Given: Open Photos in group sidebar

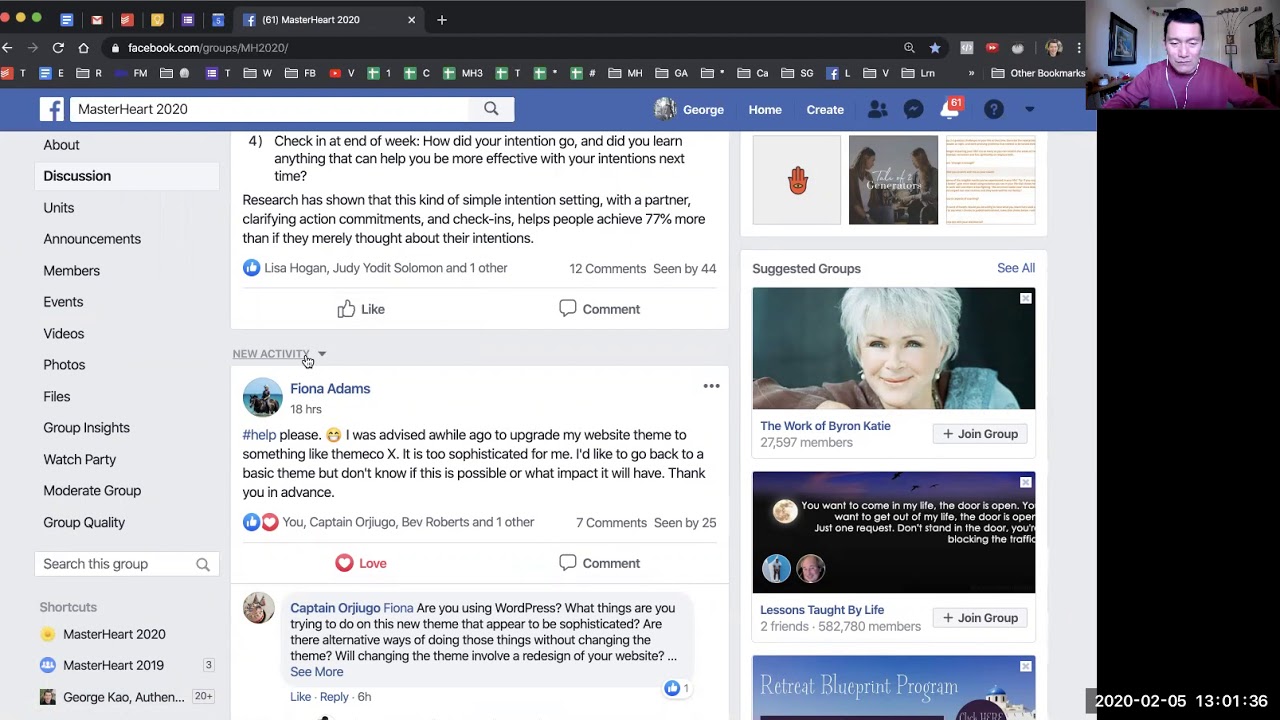Looking at the screenshot, I should pos(64,365).
